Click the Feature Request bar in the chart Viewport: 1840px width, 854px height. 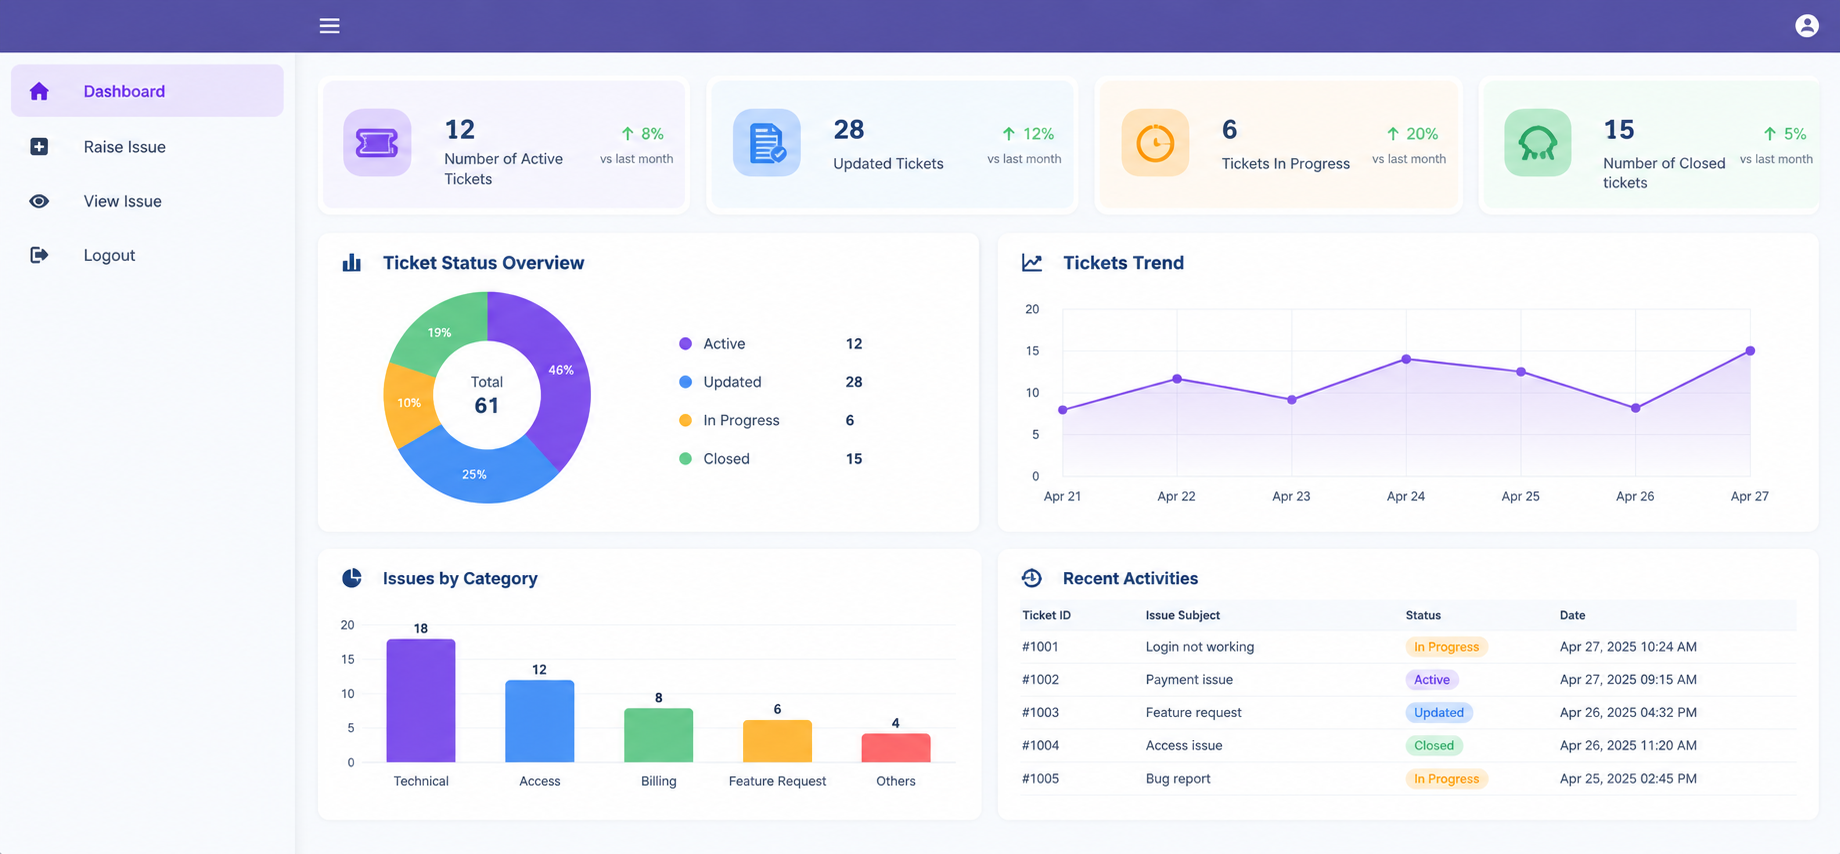[x=777, y=741]
